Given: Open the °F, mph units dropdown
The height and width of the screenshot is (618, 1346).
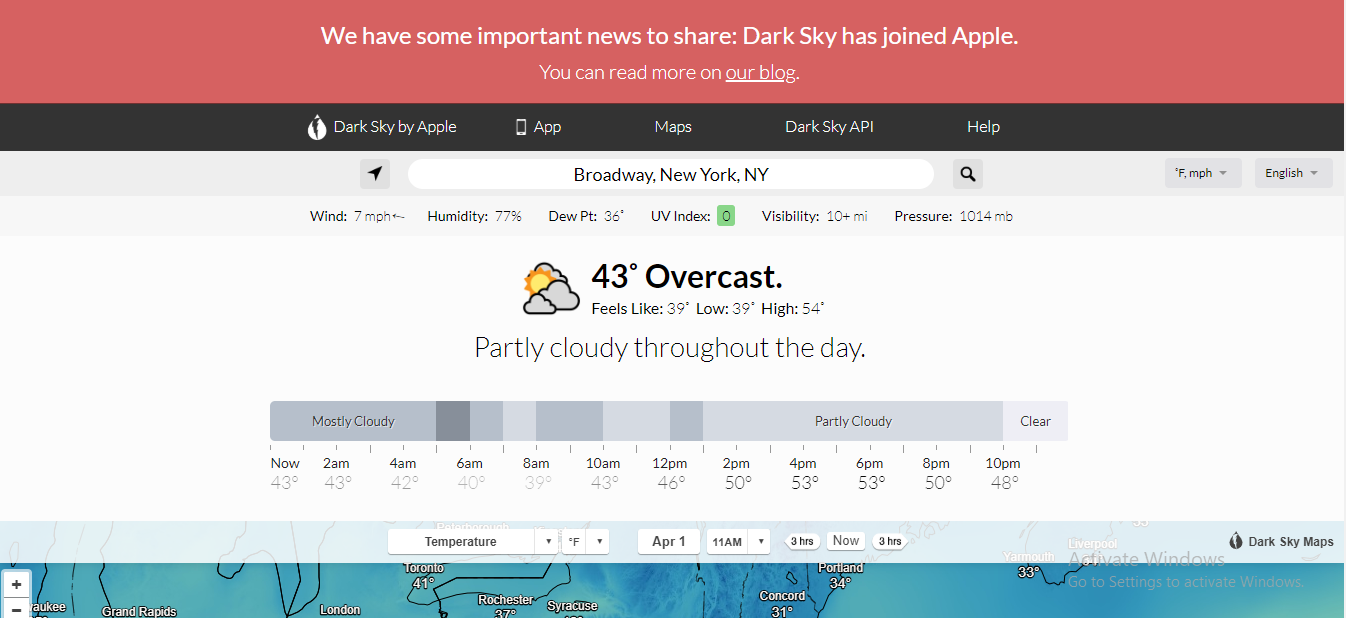Looking at the screenshot, I should pos(1203,173).
